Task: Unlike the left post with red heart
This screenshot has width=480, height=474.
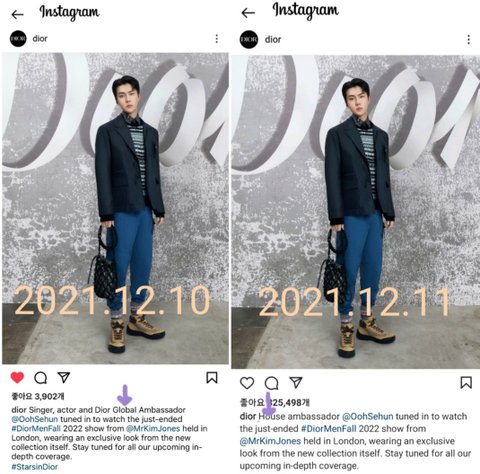Action: pos(17,377)
